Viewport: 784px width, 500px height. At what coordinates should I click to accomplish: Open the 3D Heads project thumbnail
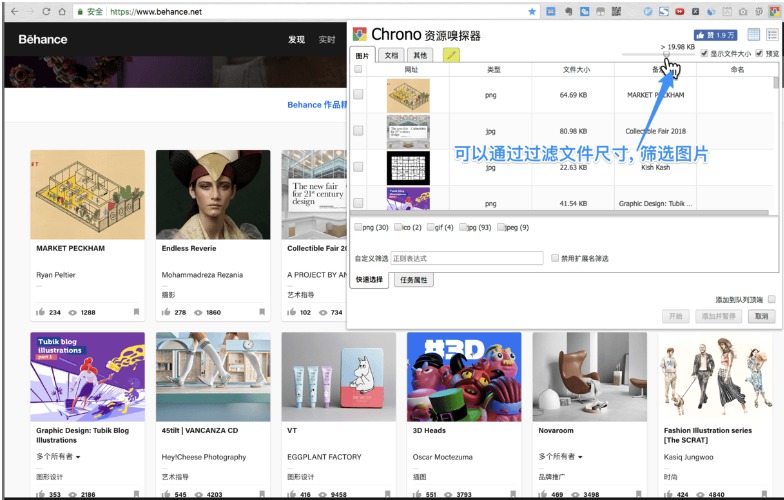coord(464,377)
